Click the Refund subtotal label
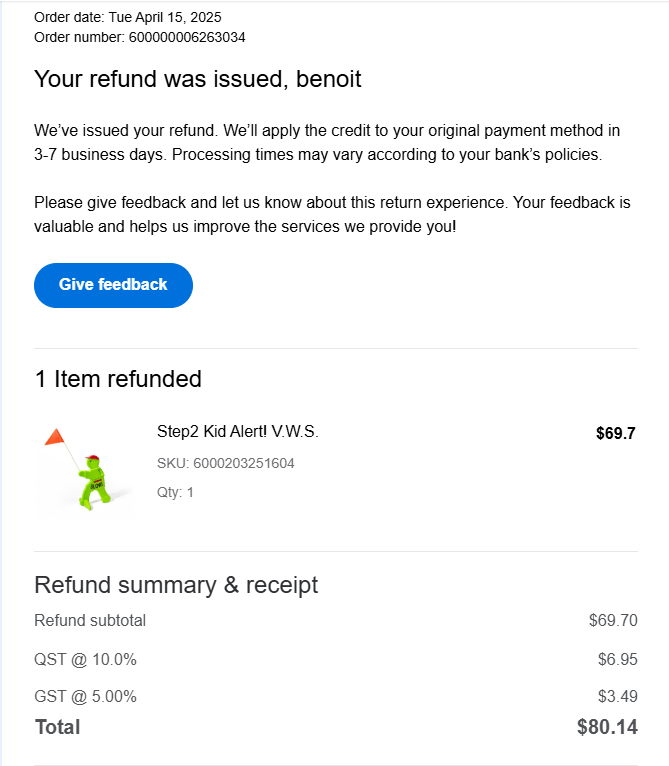Image resolution: width=669 pixels, height=766 pixels. tap(90, 620)
